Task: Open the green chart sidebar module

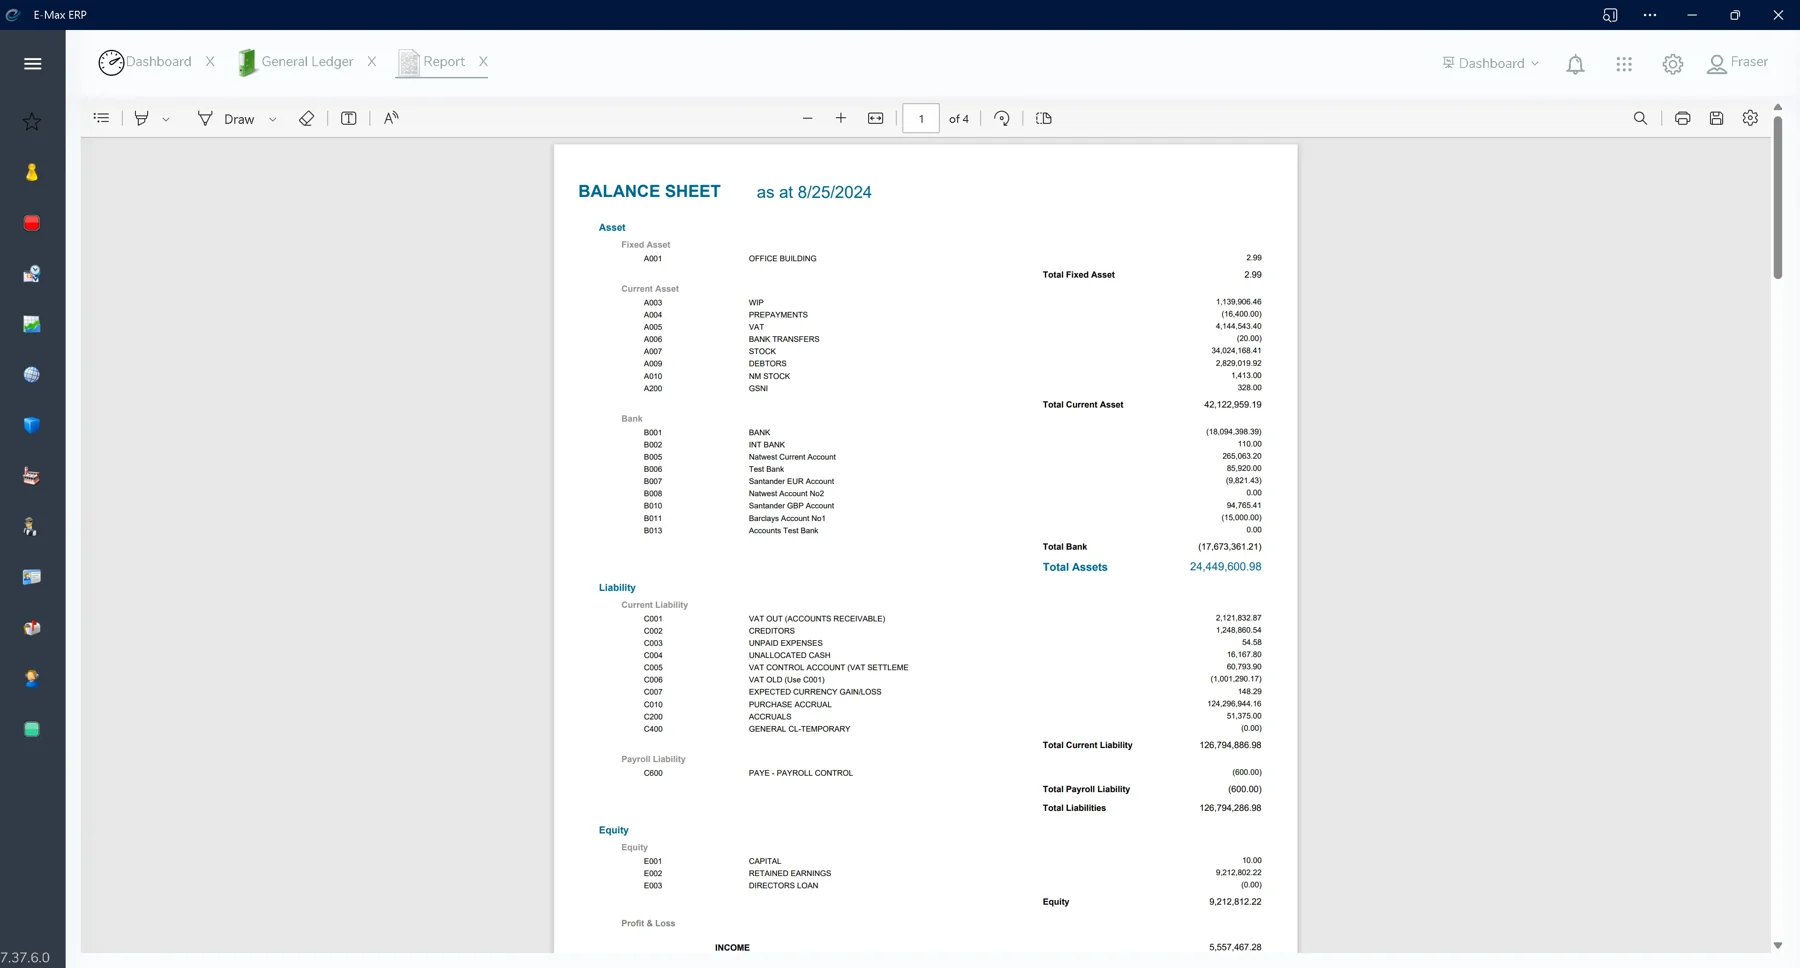Action: tap(32, 324)
